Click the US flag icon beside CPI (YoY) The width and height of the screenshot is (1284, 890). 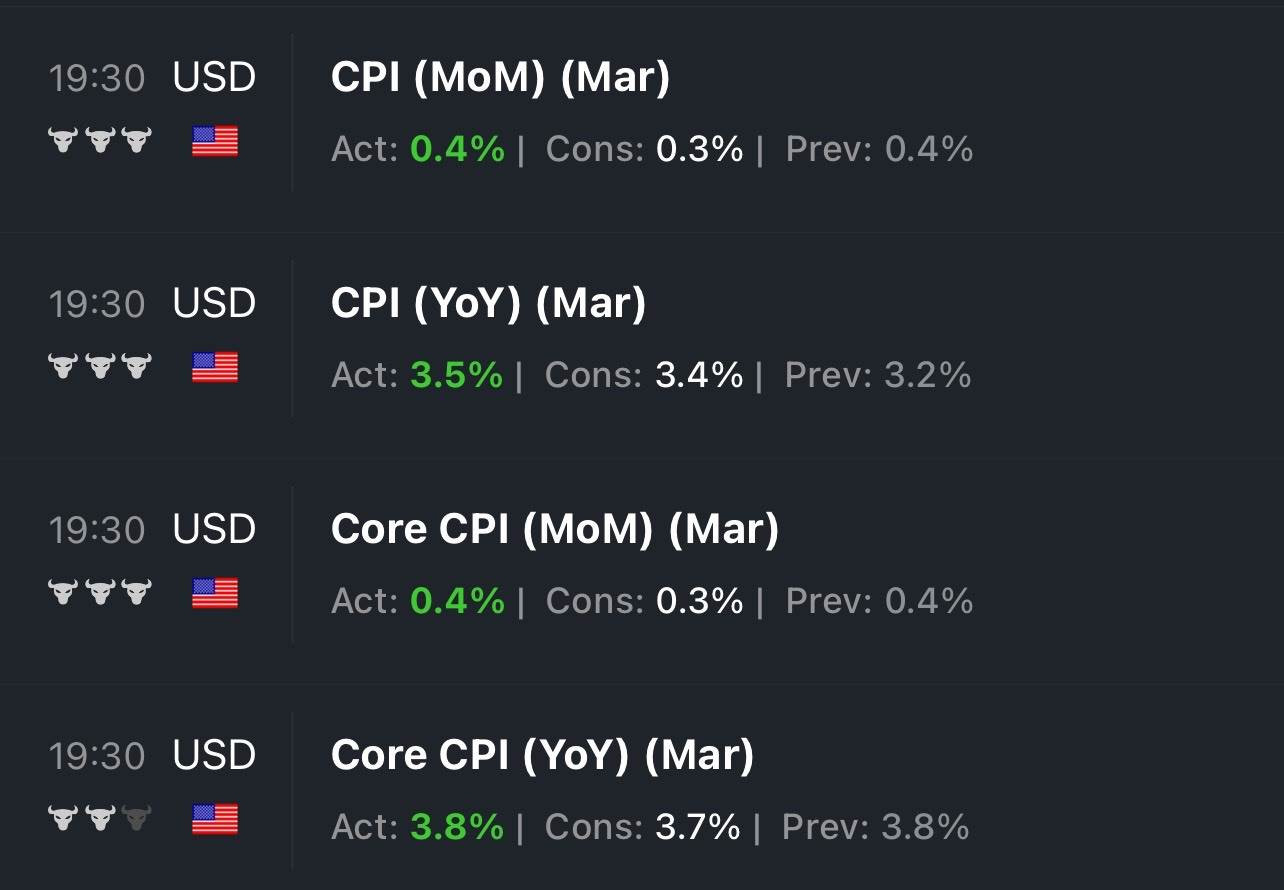[x=215, y=367]
